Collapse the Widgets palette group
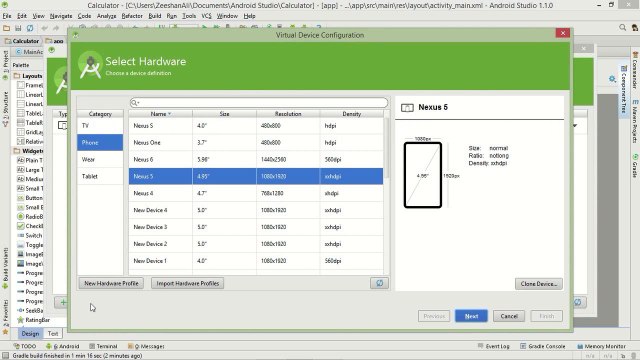 (28, 151)
